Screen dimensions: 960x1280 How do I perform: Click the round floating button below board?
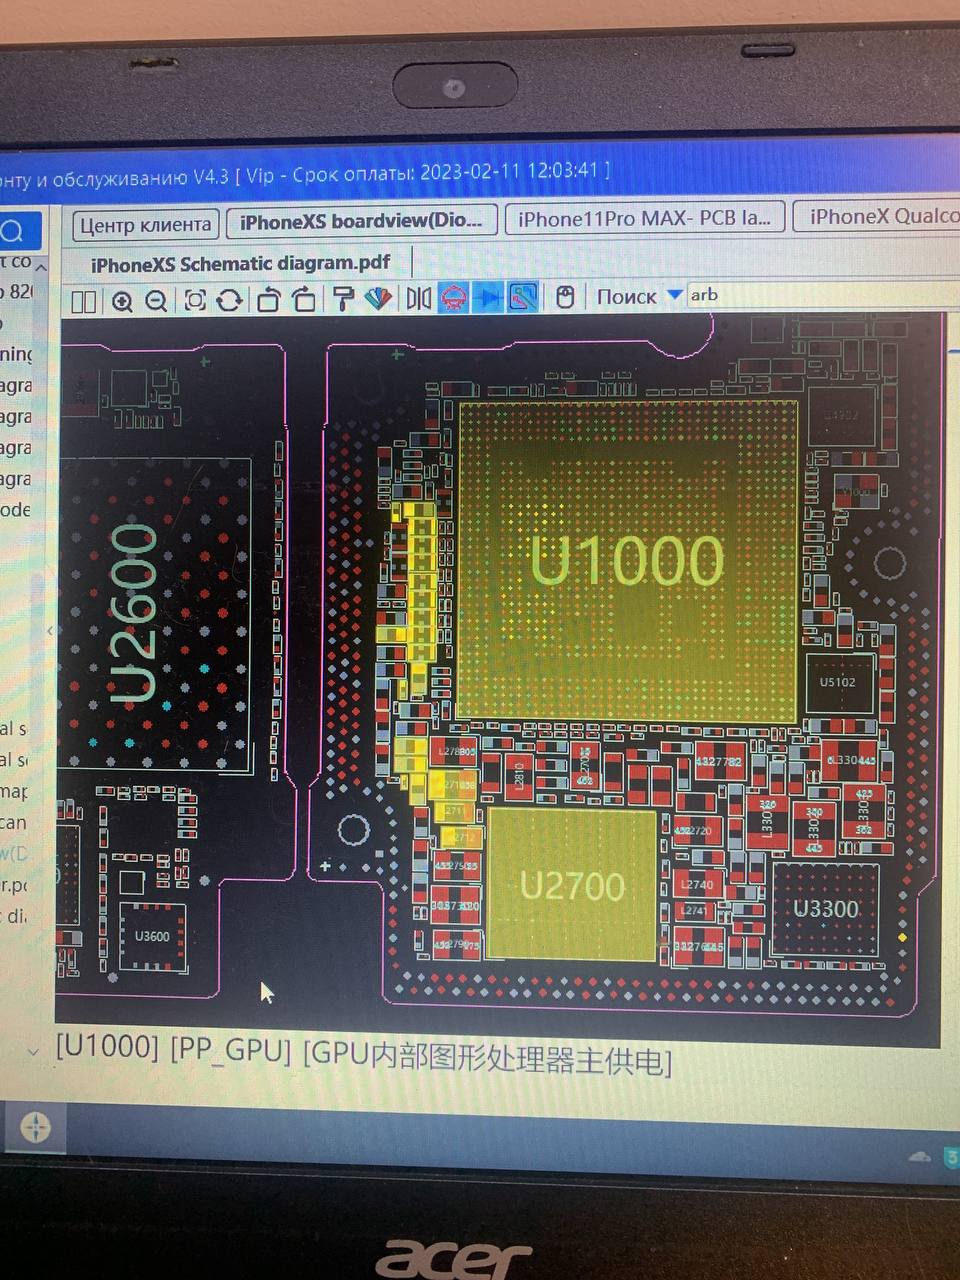pos(35,1127)
